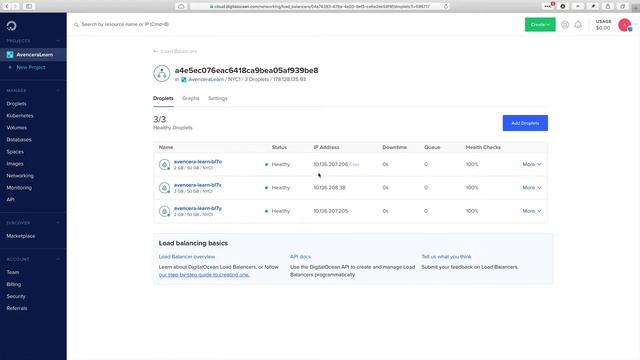Click extension icon with red badge
Screen dimensions: 640x360
(548, 6)
